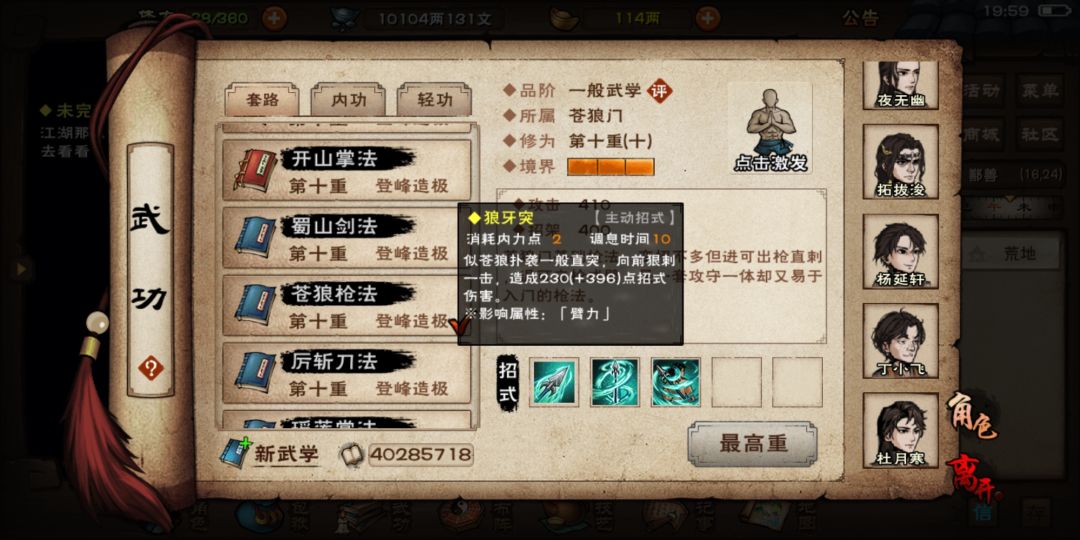Tap the plus icon next to stamina

tap(274, 17)
